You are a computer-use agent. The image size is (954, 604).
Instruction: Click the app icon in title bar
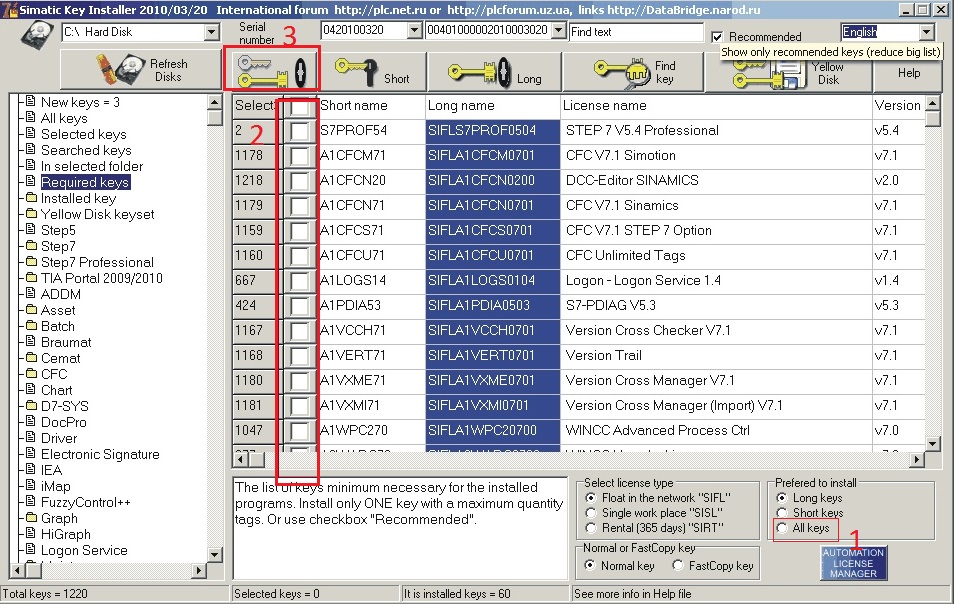[x=9, y=10]
